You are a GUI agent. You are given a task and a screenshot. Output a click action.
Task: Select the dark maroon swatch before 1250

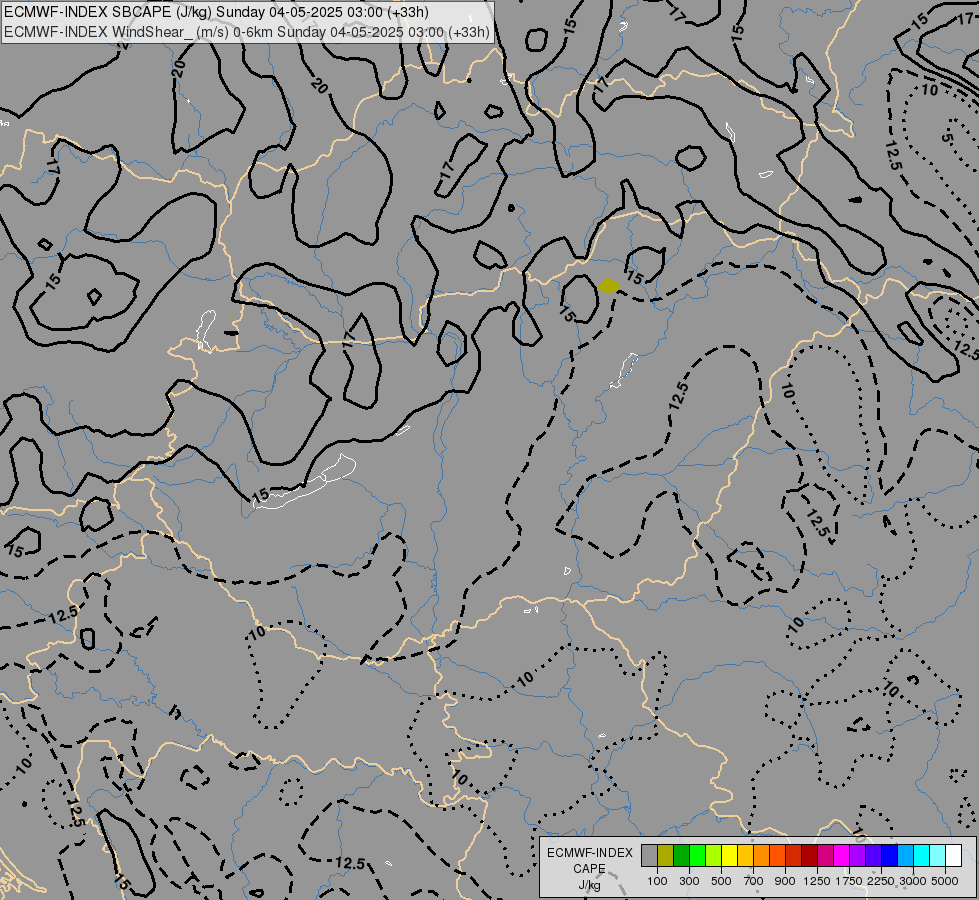(x=810, y=856)
